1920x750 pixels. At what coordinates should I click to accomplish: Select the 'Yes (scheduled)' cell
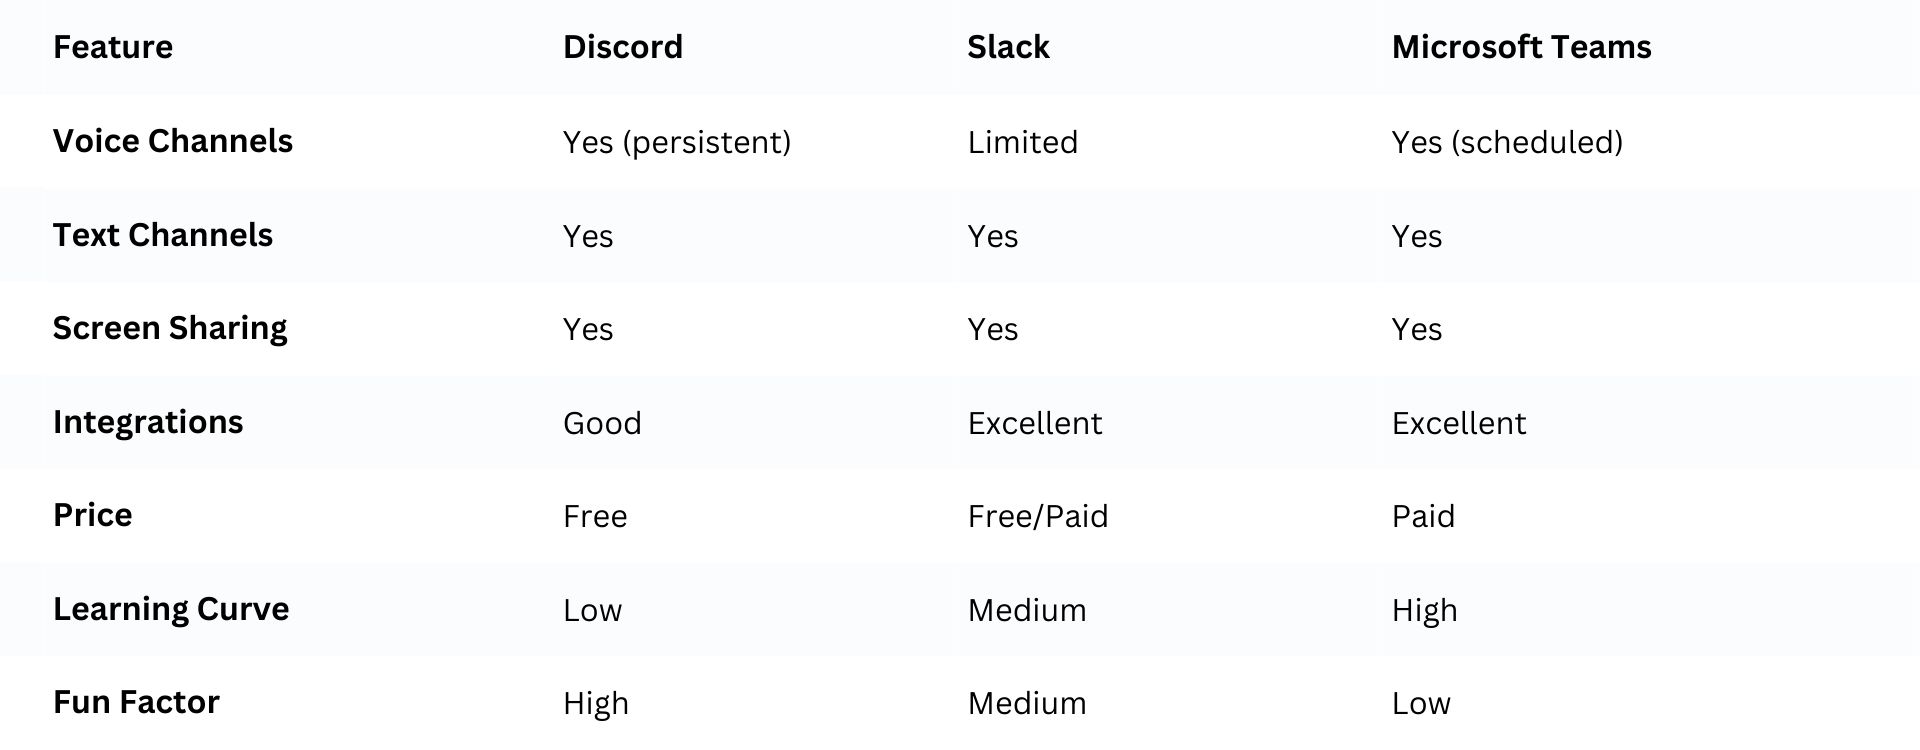tap(1507, 142)
